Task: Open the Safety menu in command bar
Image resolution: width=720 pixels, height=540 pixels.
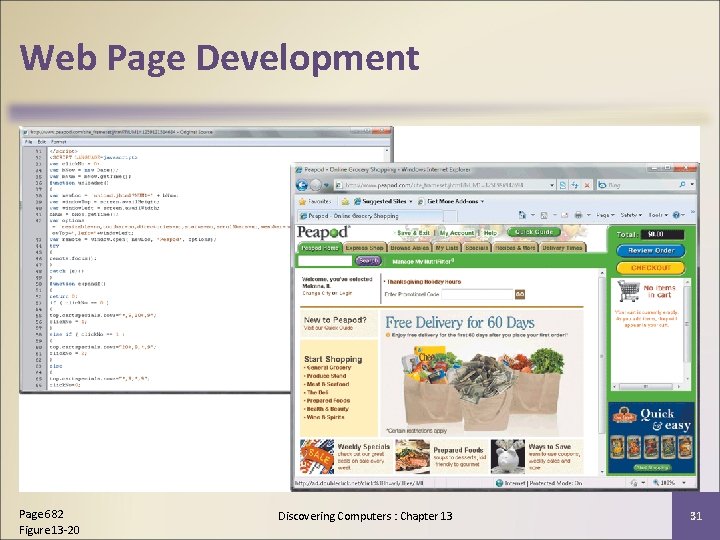Action: pos(631,215)
